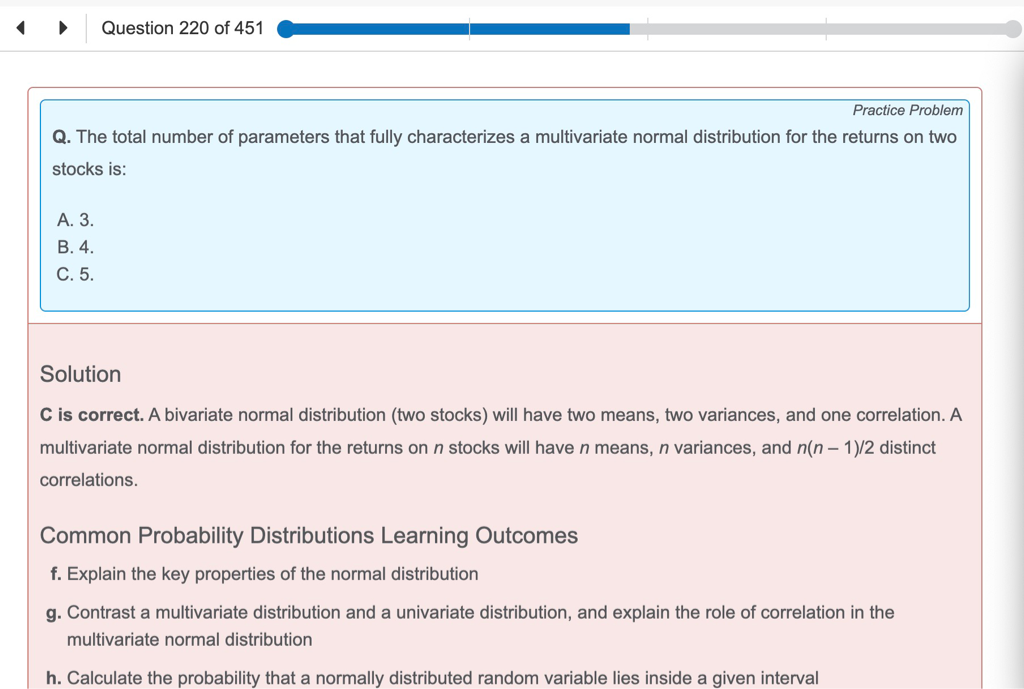Viewport: 1024px width, 689px height.
Task: Open learning outcome g about multivariate distribution
Action: coord(480,612)
